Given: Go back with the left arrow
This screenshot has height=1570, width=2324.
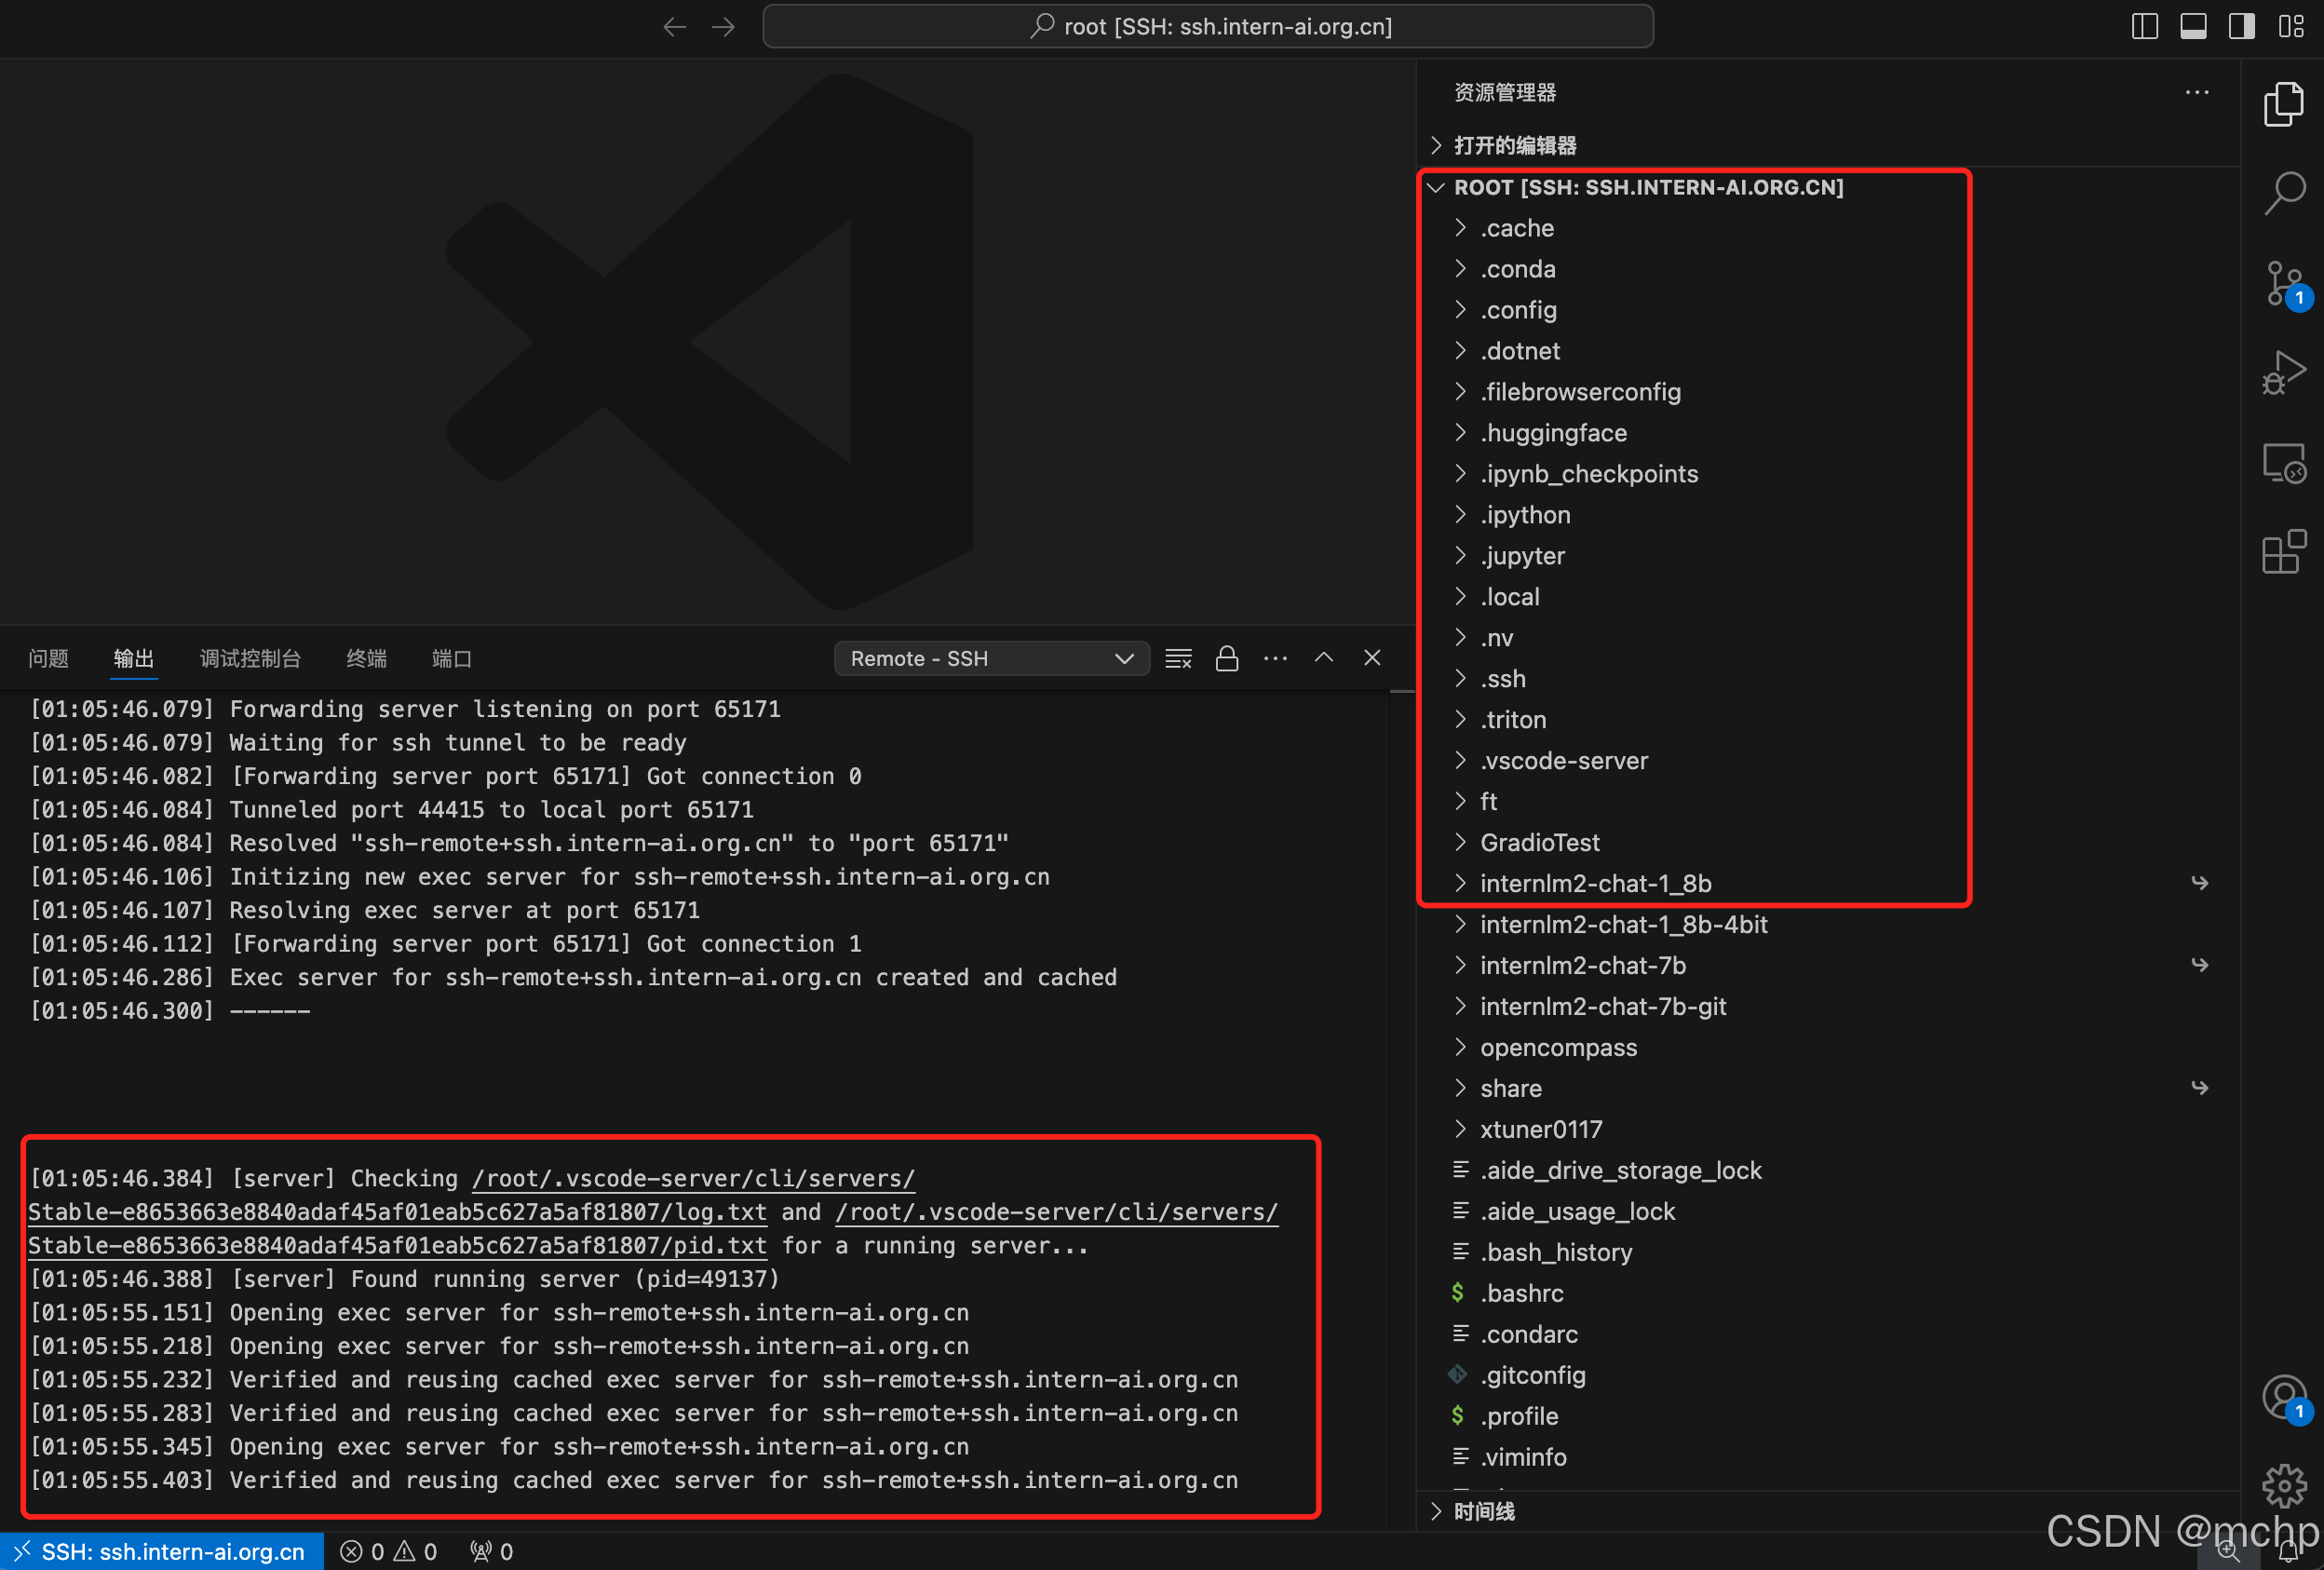Looking at the screenshot, I should click(x=674, y=27).
